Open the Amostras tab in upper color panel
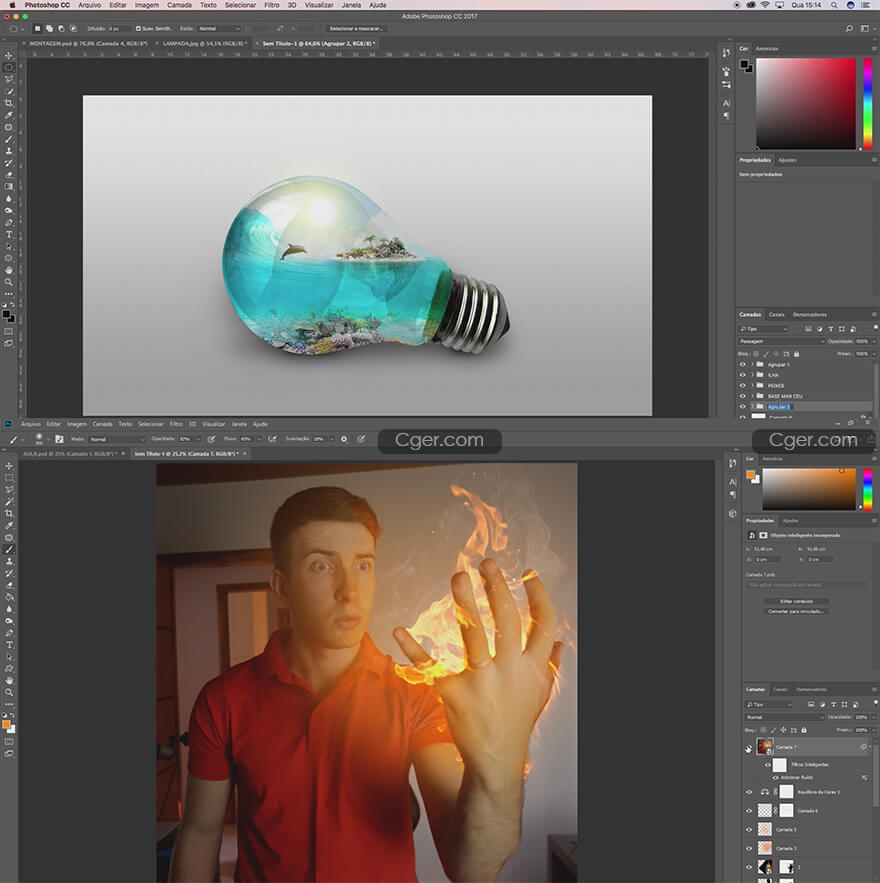 click(x=766, y=49)
